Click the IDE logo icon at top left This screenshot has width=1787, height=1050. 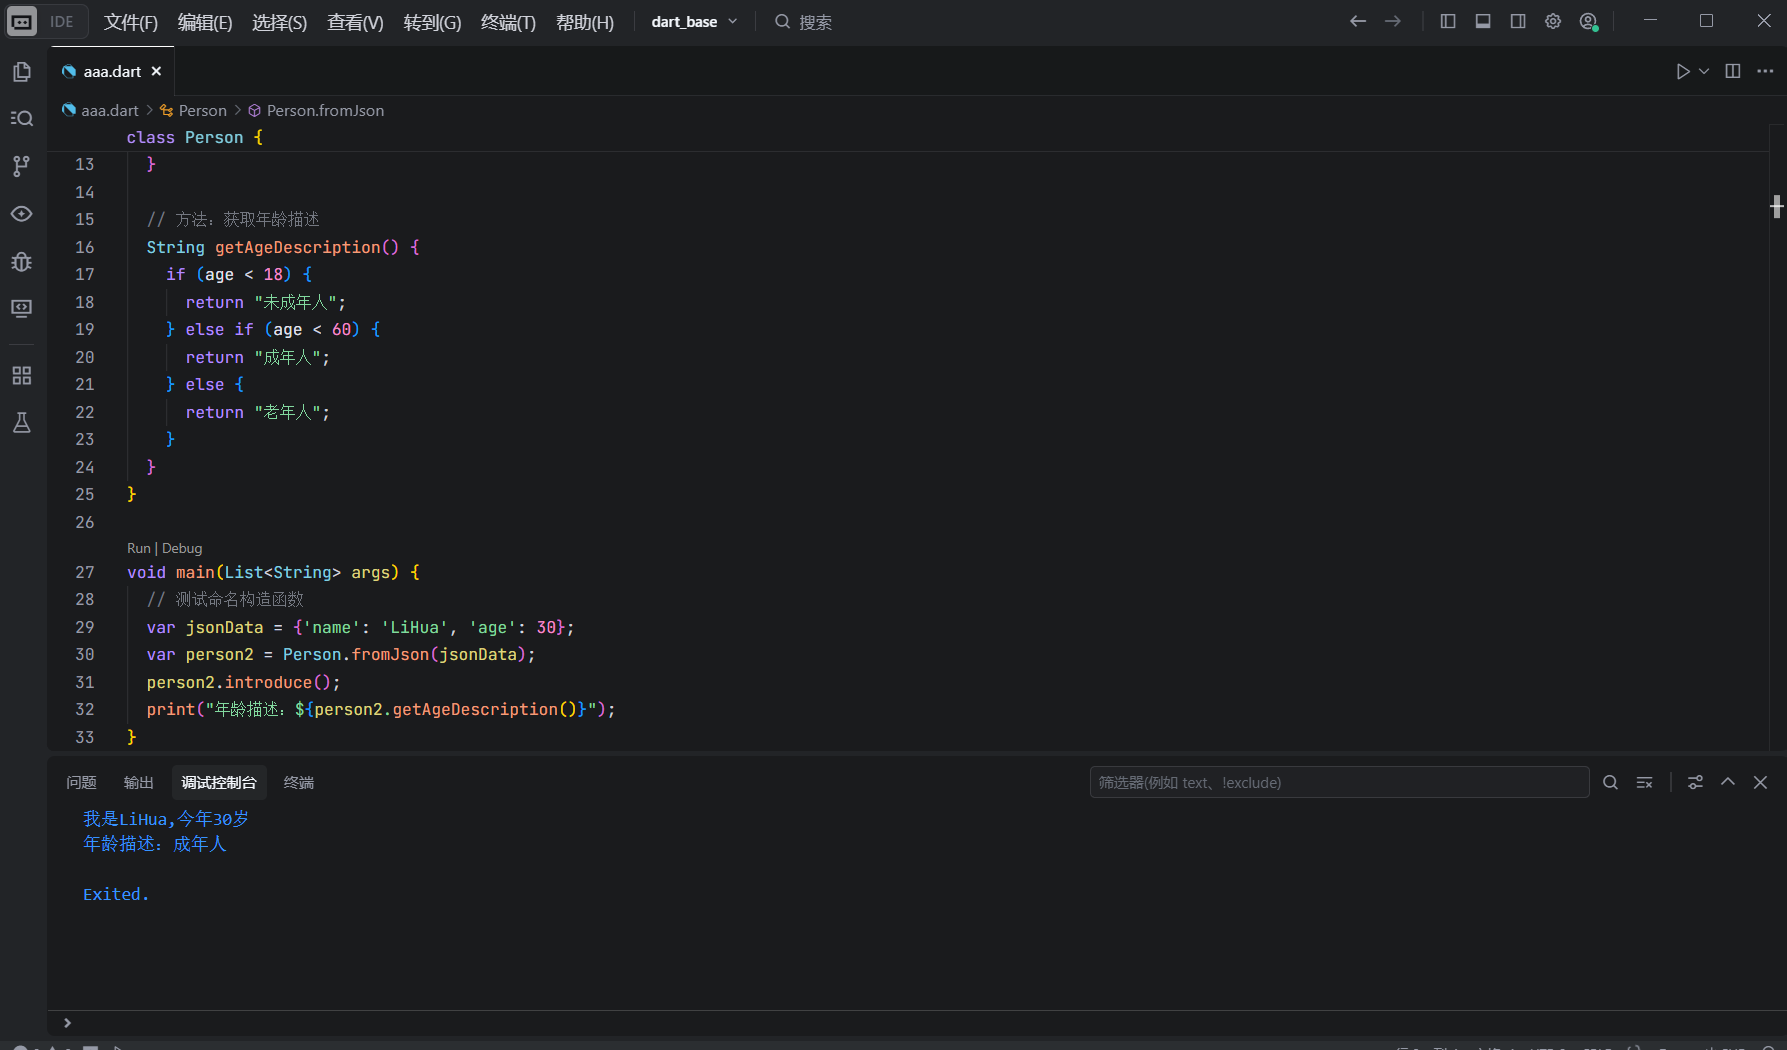click(x=22, y=22)
